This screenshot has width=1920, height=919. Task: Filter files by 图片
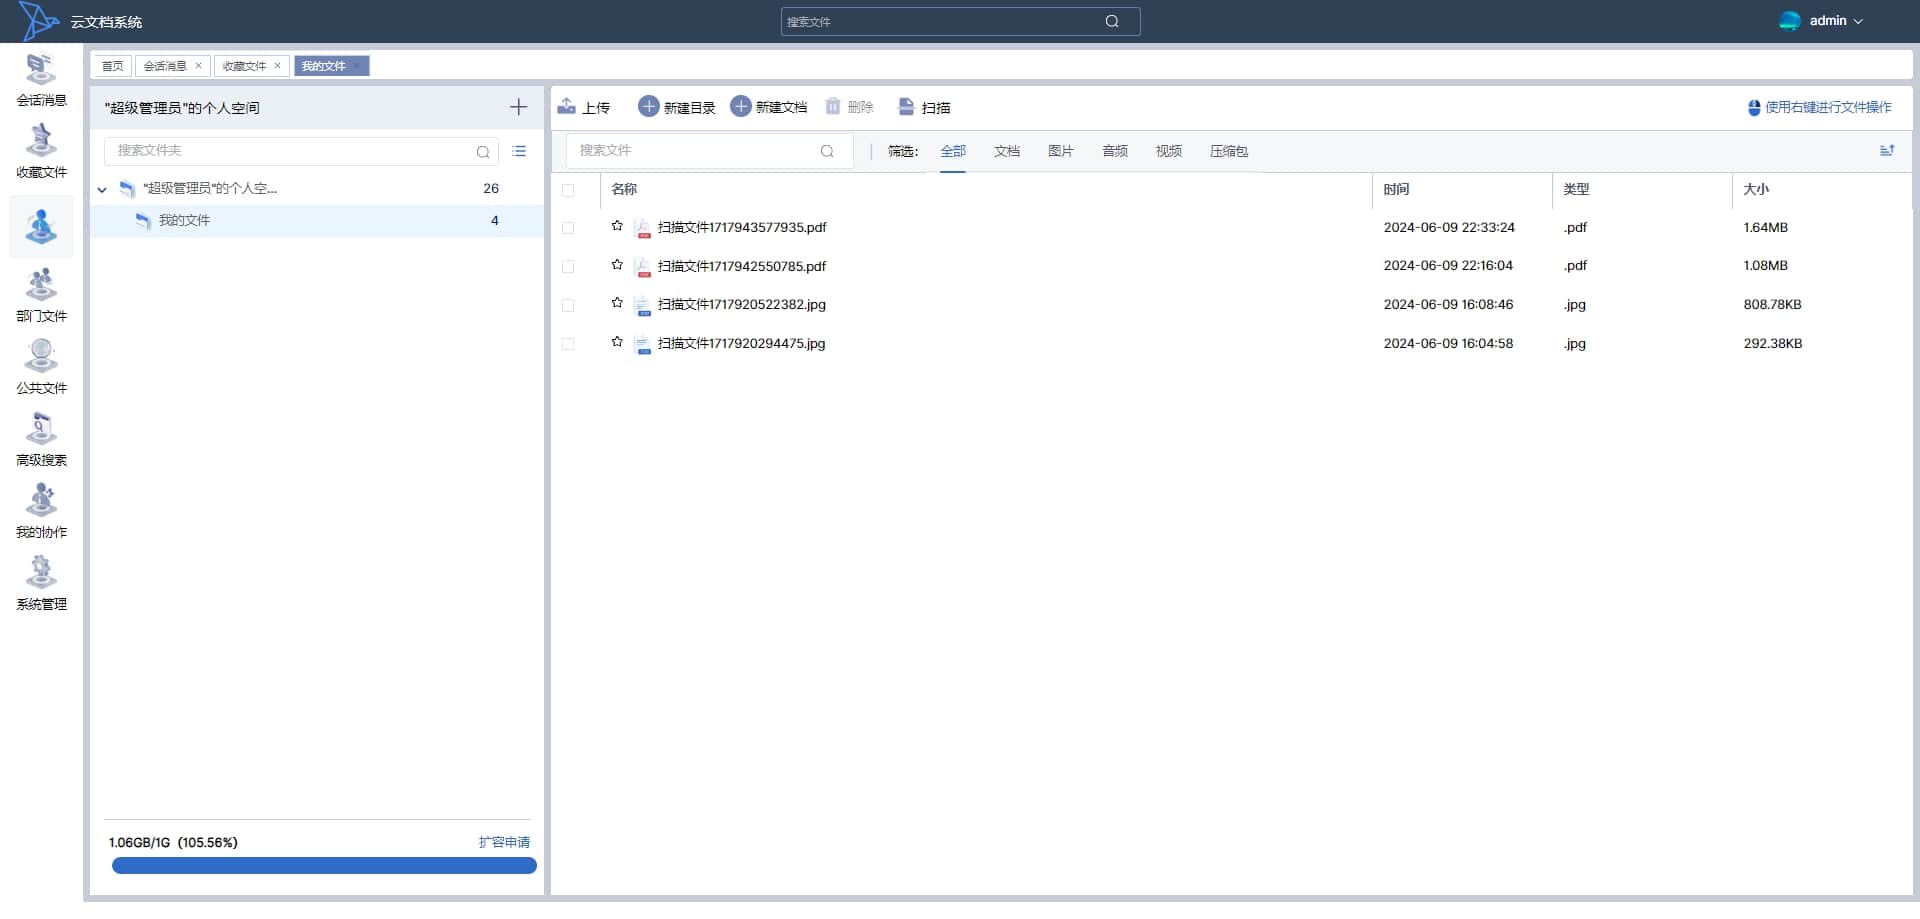tap(1061, 151)
